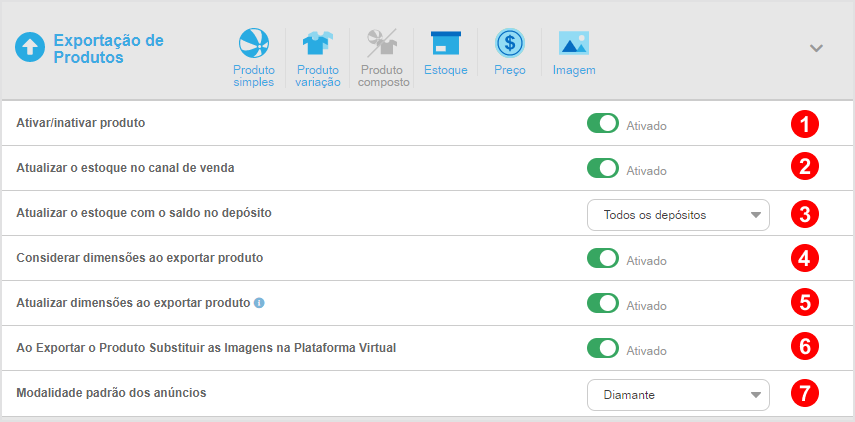855x422 pixels.
Task: Toggle Ativar/inativar produto switch
Action: point(603,123)
